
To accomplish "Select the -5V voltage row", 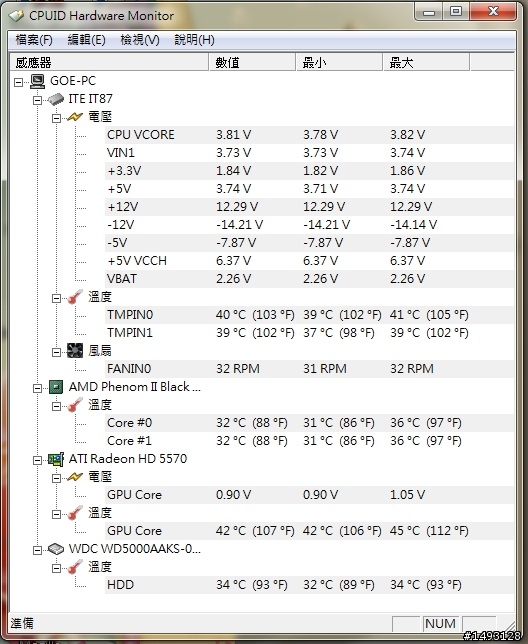I will [x=309, y=243].
